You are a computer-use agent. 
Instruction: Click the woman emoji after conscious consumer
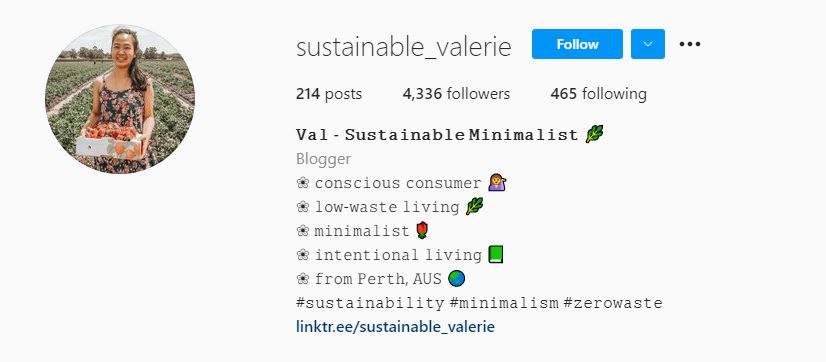click(497, 183)
